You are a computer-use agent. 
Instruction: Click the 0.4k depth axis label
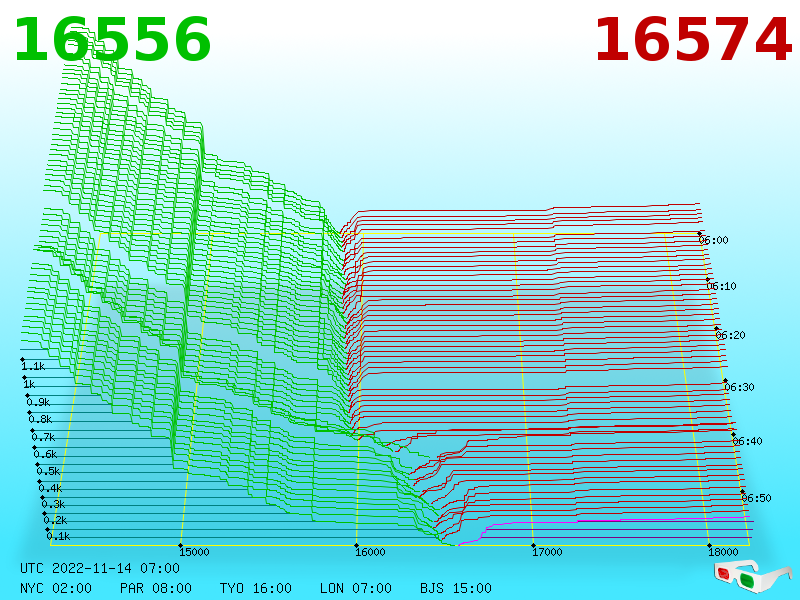click(x=50, y=488)
